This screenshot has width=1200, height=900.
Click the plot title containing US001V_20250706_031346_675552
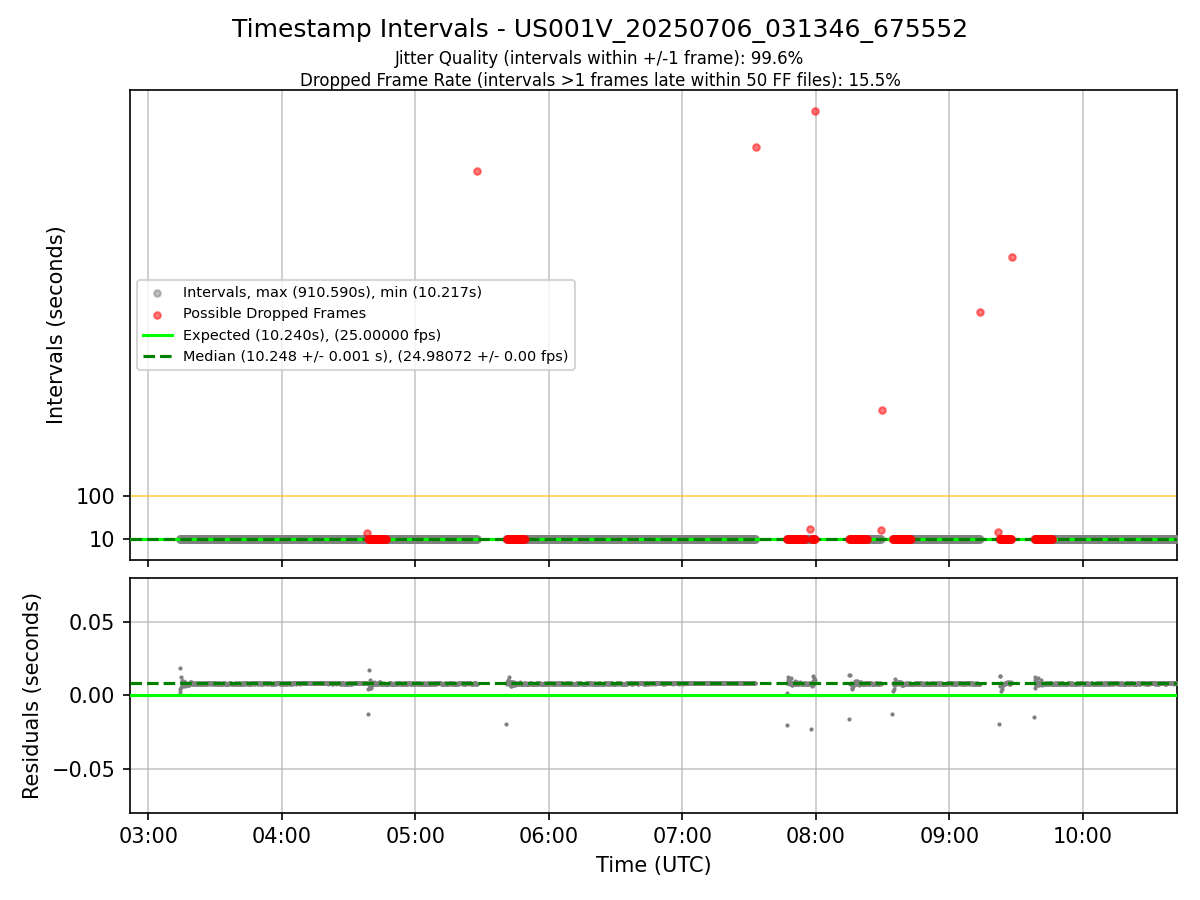pyautogui.click(x=600, y=29)
